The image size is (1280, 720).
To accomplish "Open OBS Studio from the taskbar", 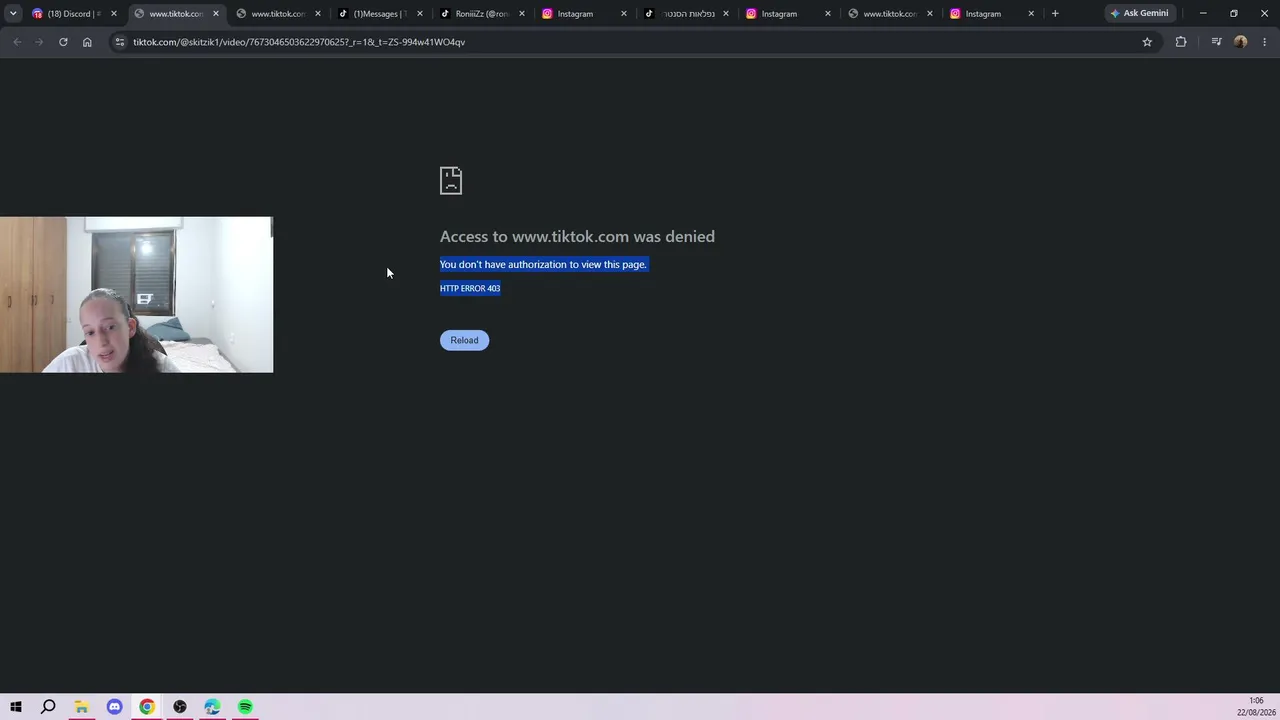I will pyautogui.click(x=180, y=707).
